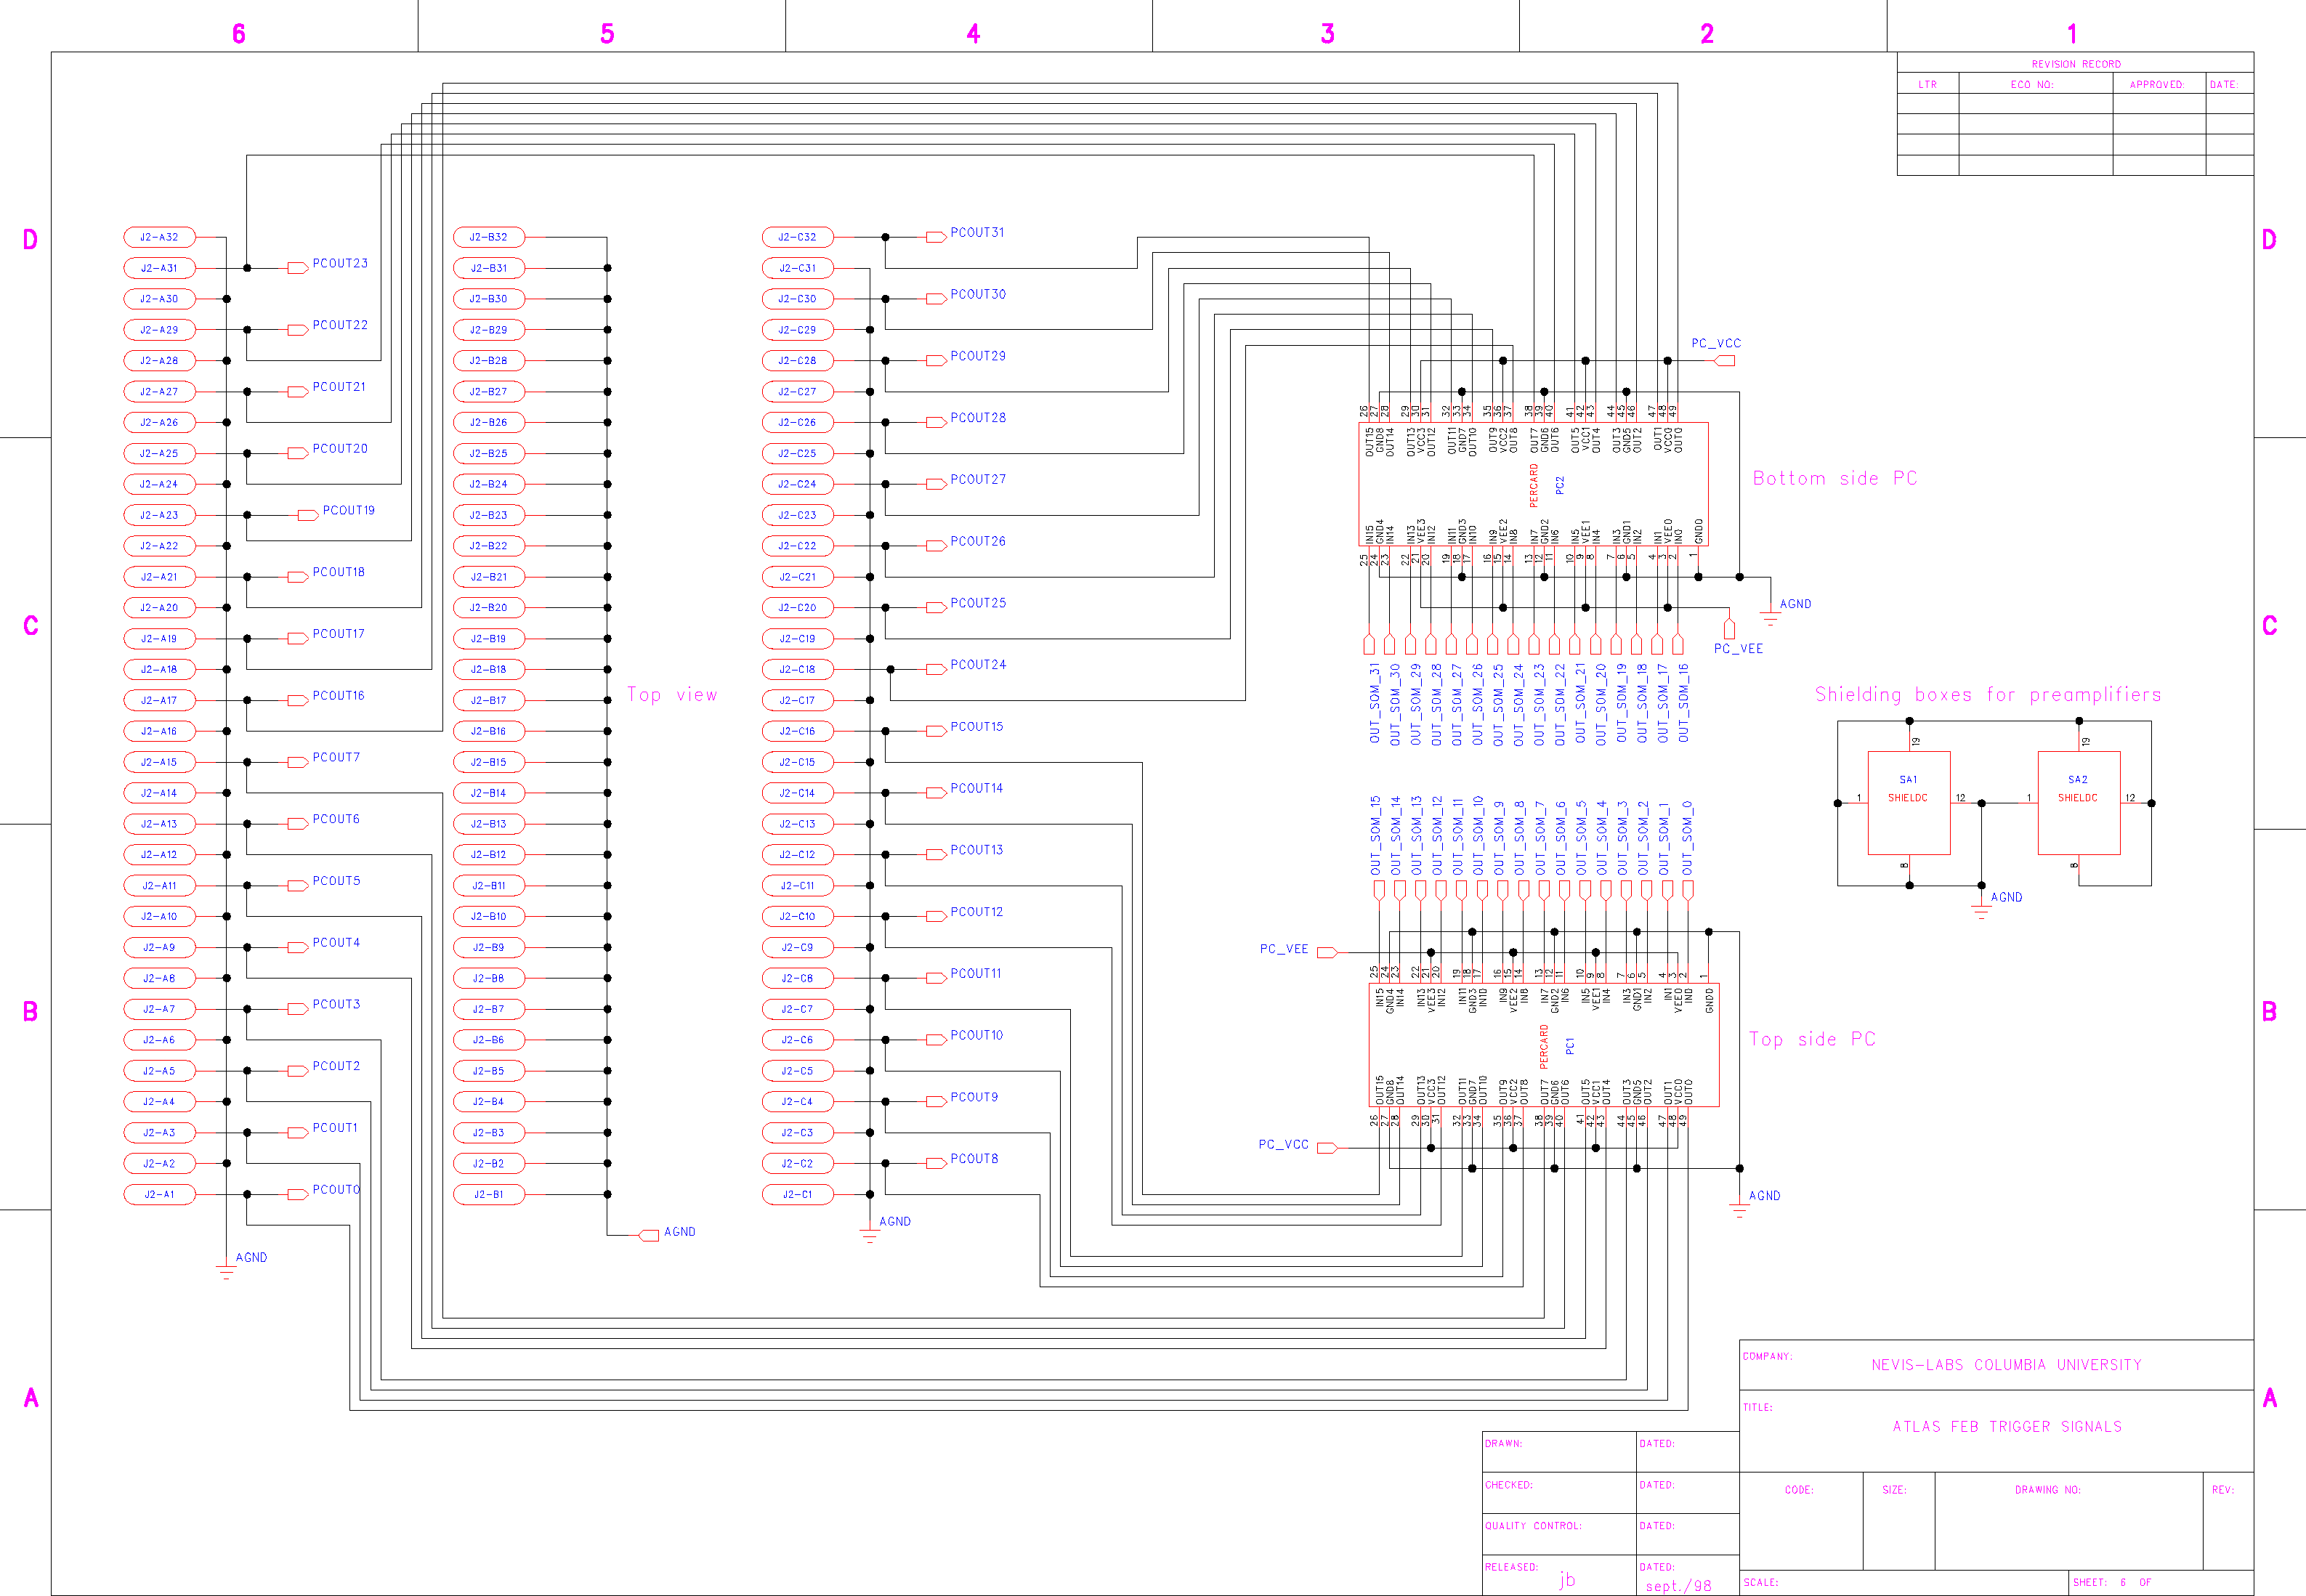
Task: Click the NEVIS-LABS COLUMBIA UNIVERSITY company field
Action: click(2006, 1365)
